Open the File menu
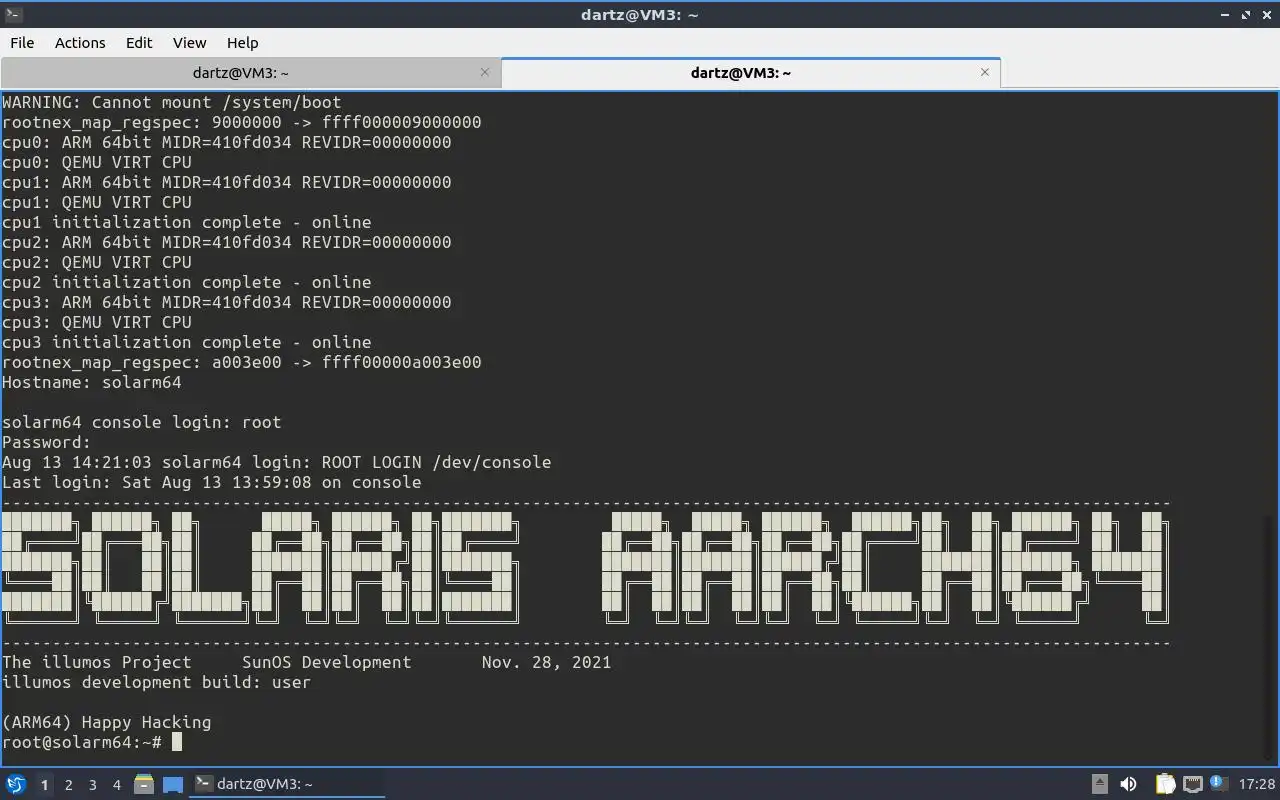 point(22,43)
